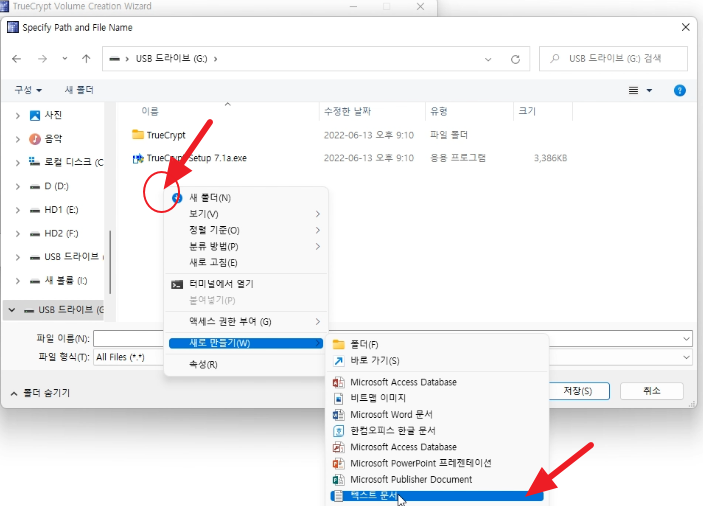This screenshot has width=703, height=506.
Task: Select TrueCrypt Setup 7.1a.exe file
Action: [x=189, y=158]
